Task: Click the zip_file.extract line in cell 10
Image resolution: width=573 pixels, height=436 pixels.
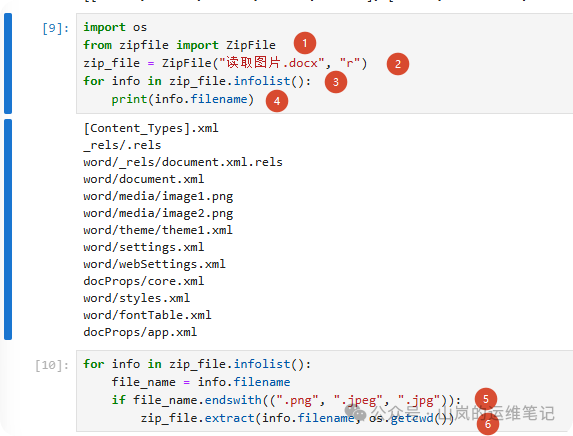Action: [297, 418]
